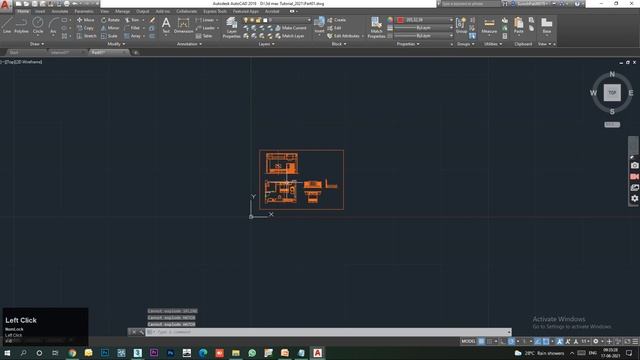Open the Manage ribbon tab
This screenshot has height=360, width=640.
(122, 11)
